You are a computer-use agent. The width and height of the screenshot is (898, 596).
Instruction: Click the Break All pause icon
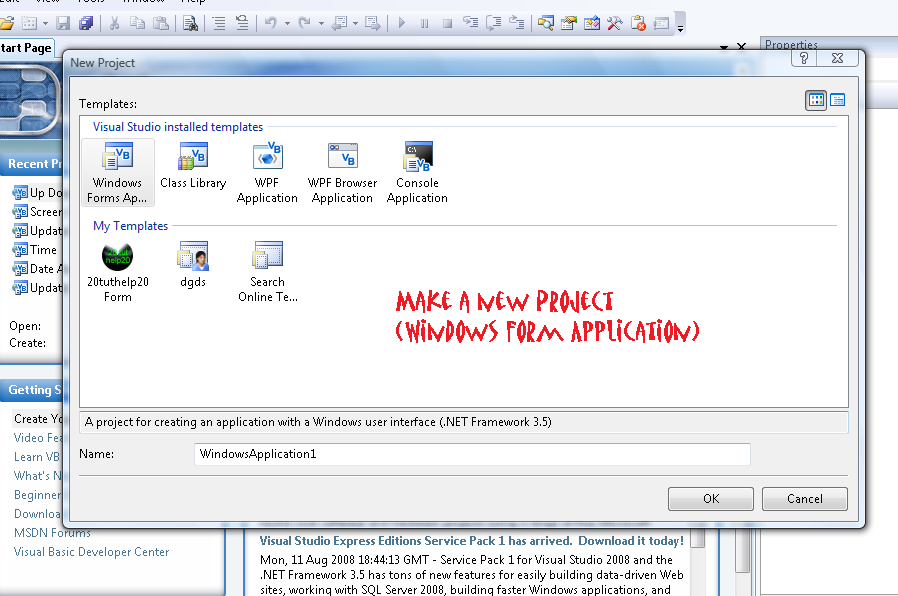pyautogui.click(x=424, y=23)
